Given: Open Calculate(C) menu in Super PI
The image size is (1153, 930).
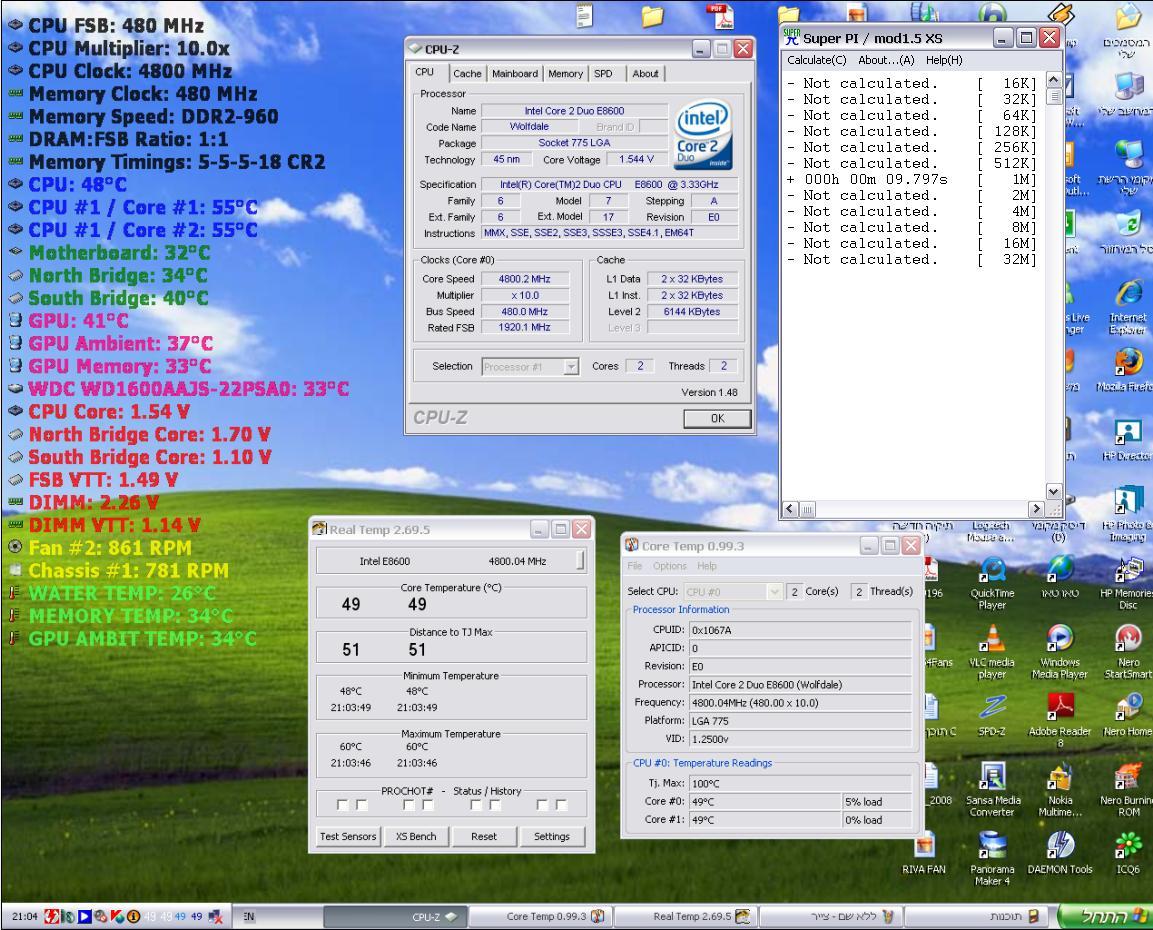Looking at the screenshot, I should (816, 60).
